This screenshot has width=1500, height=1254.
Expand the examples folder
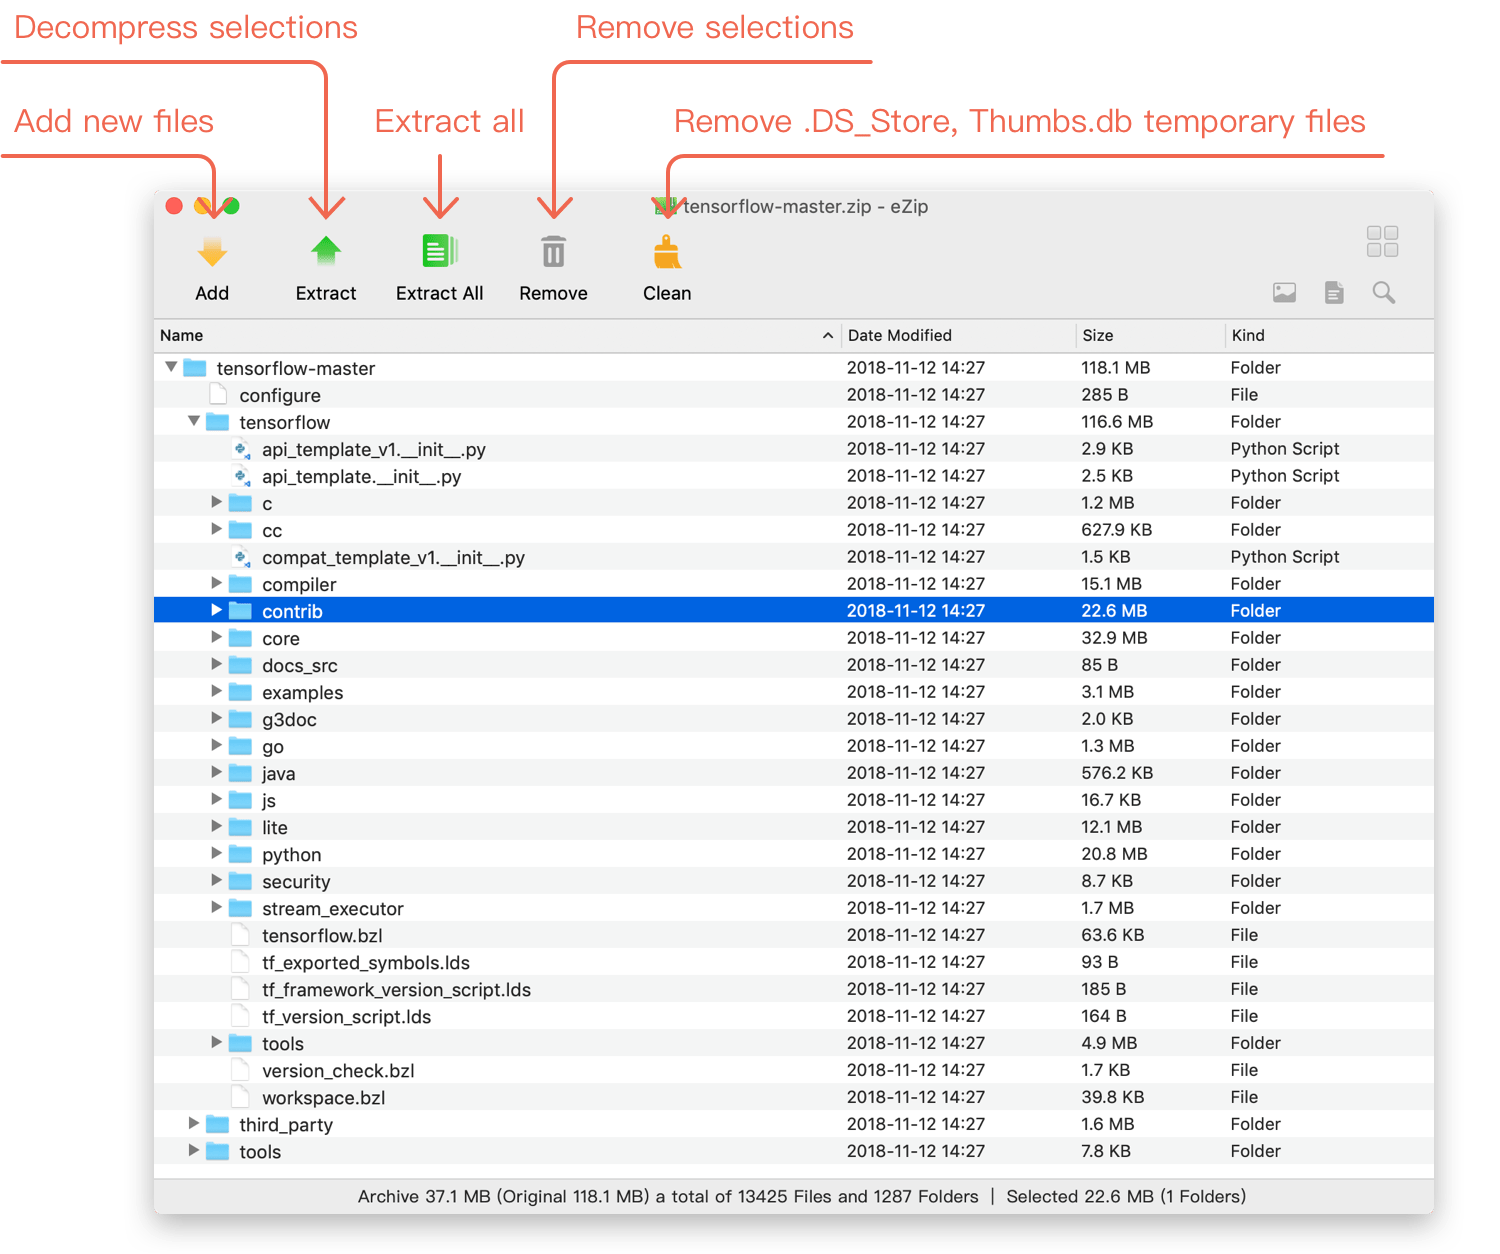[x=216, y=691]
